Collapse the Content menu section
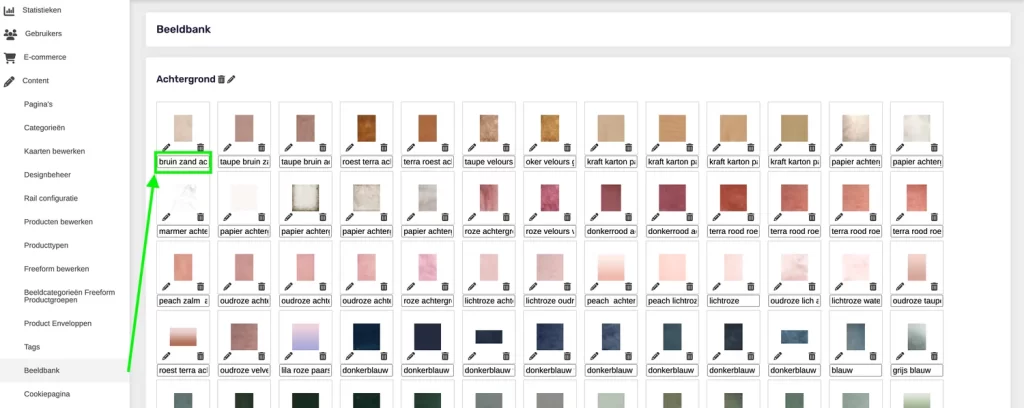The width and height of the screenshot is (1024, 408). pos(37,80)
